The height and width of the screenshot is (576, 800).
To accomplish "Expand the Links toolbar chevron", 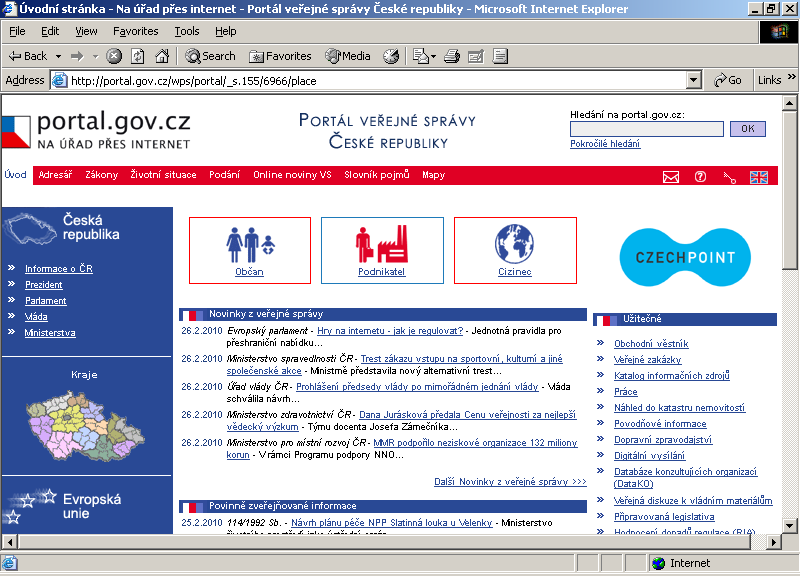I will 791,77.
